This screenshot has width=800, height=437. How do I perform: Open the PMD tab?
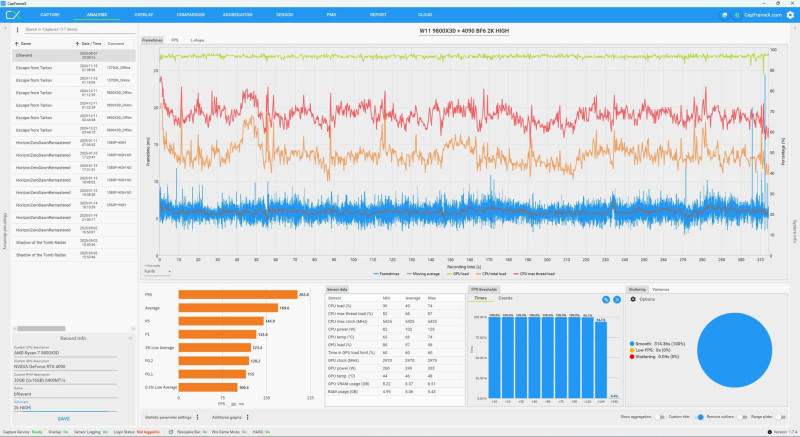pos(331,15)
